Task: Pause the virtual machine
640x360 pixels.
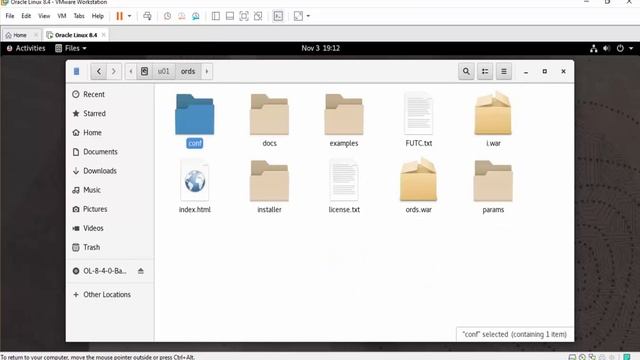Action: pyautogui.click(x=120, y=16)
